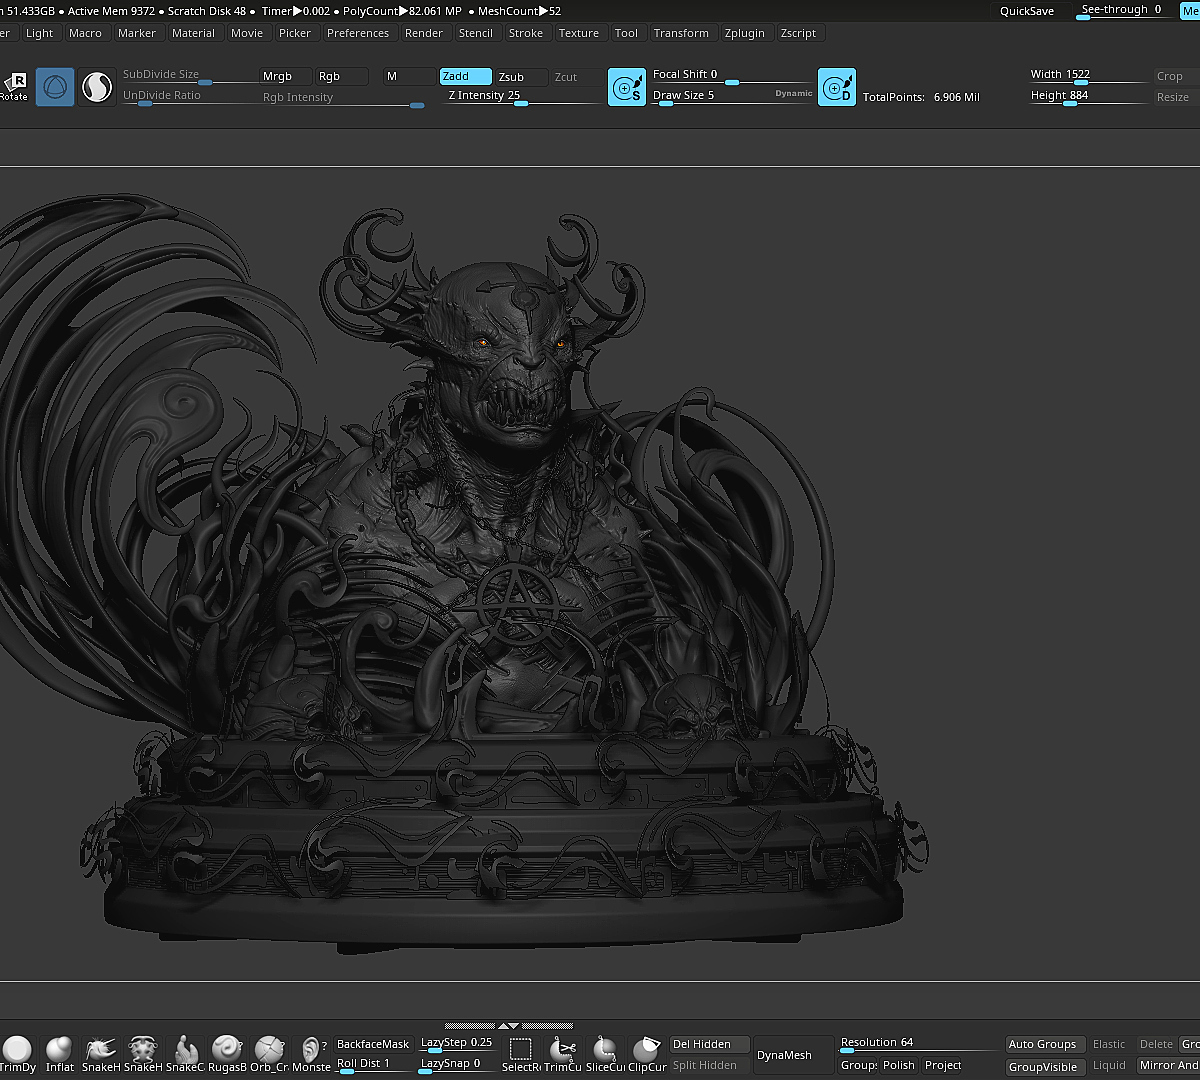
Task: Toggle the Mrgb paint mode
Action: click(x=284, y=76)
